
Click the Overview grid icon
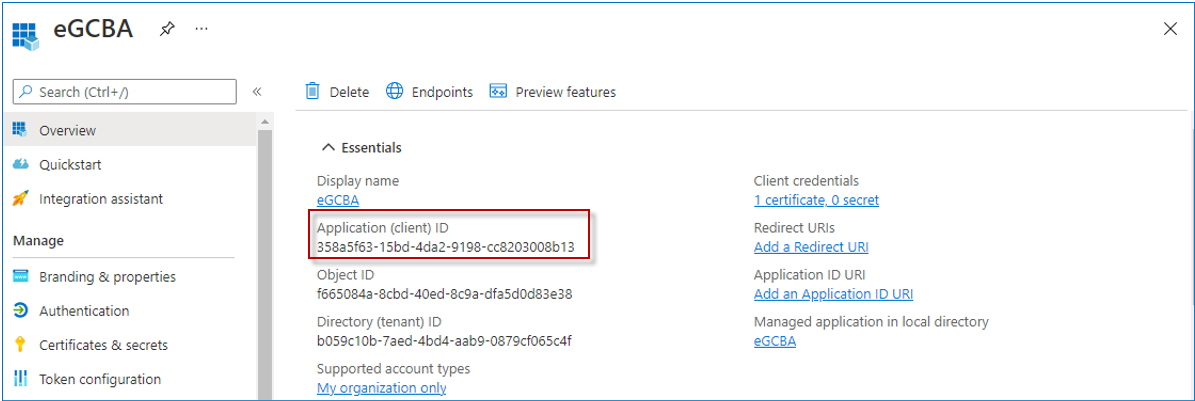pyautogui.click(x=21, y=129)
